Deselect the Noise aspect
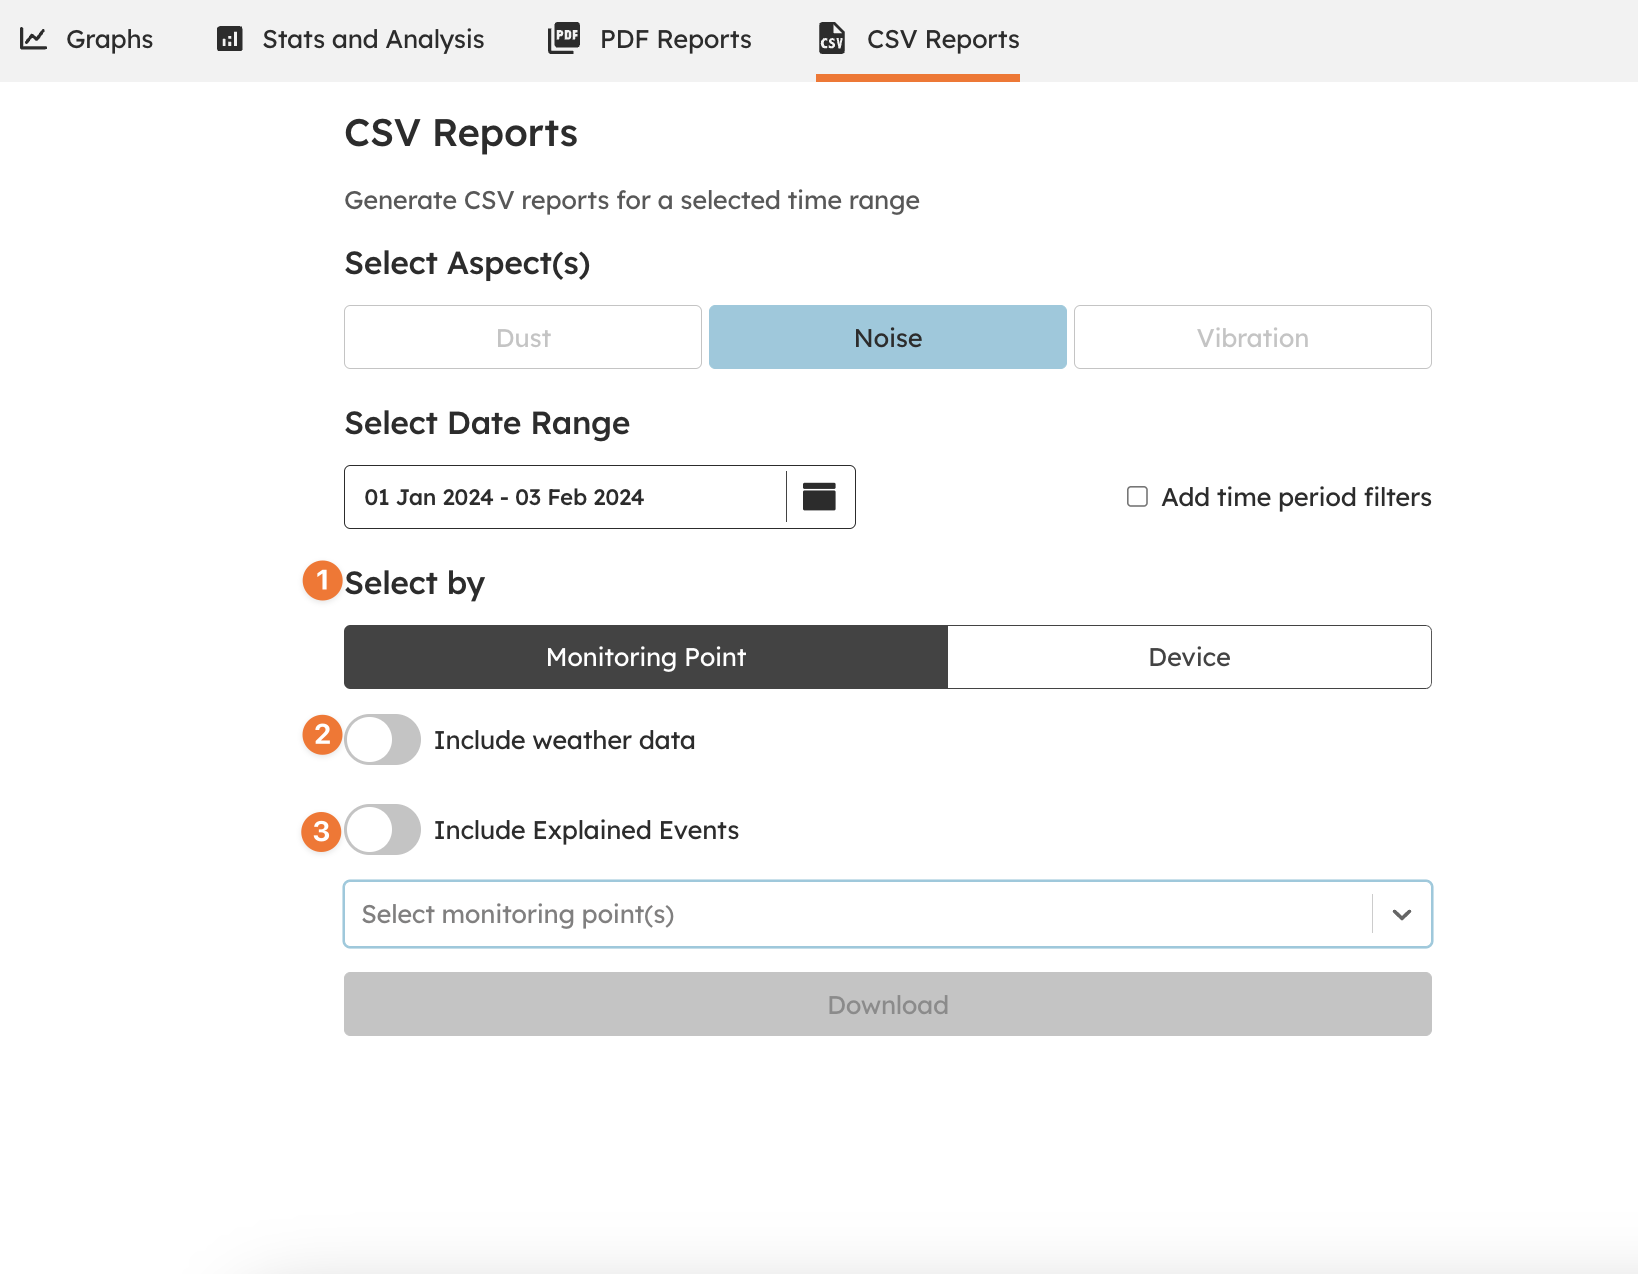Screen dimensions: 1638x1274 pos(887,337)
